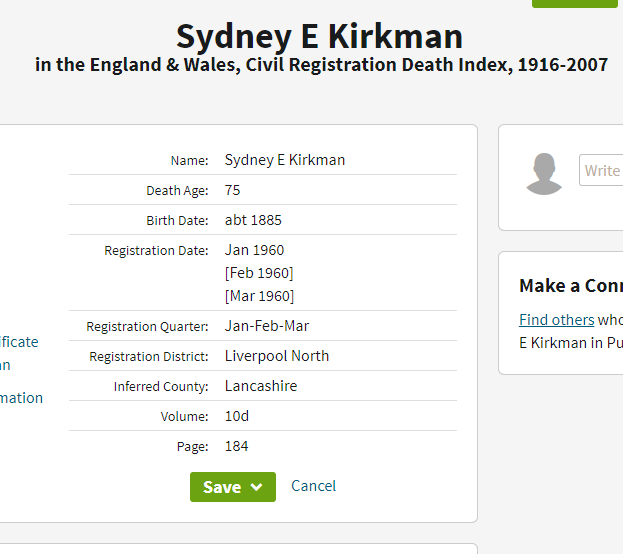Select the '[Mar 1960]' alternate date

coord(259,296)
